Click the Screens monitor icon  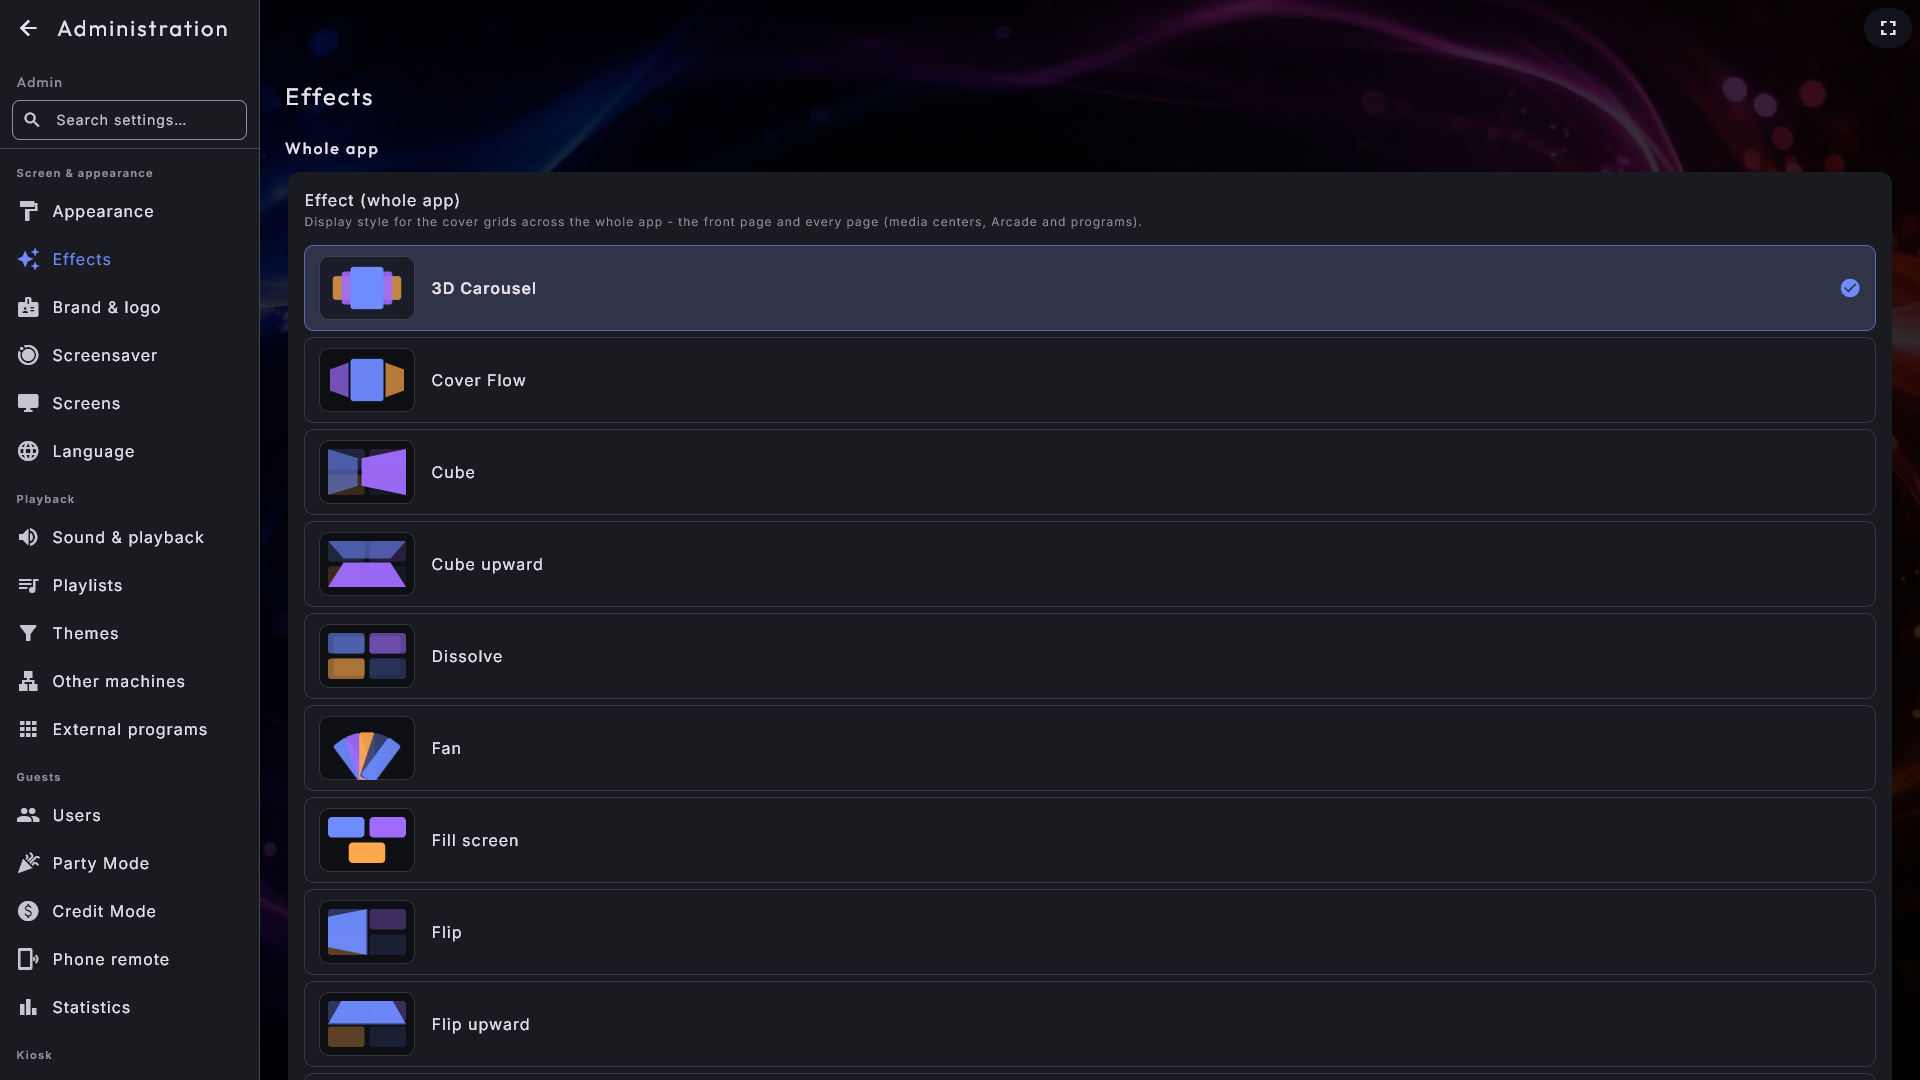28,403
